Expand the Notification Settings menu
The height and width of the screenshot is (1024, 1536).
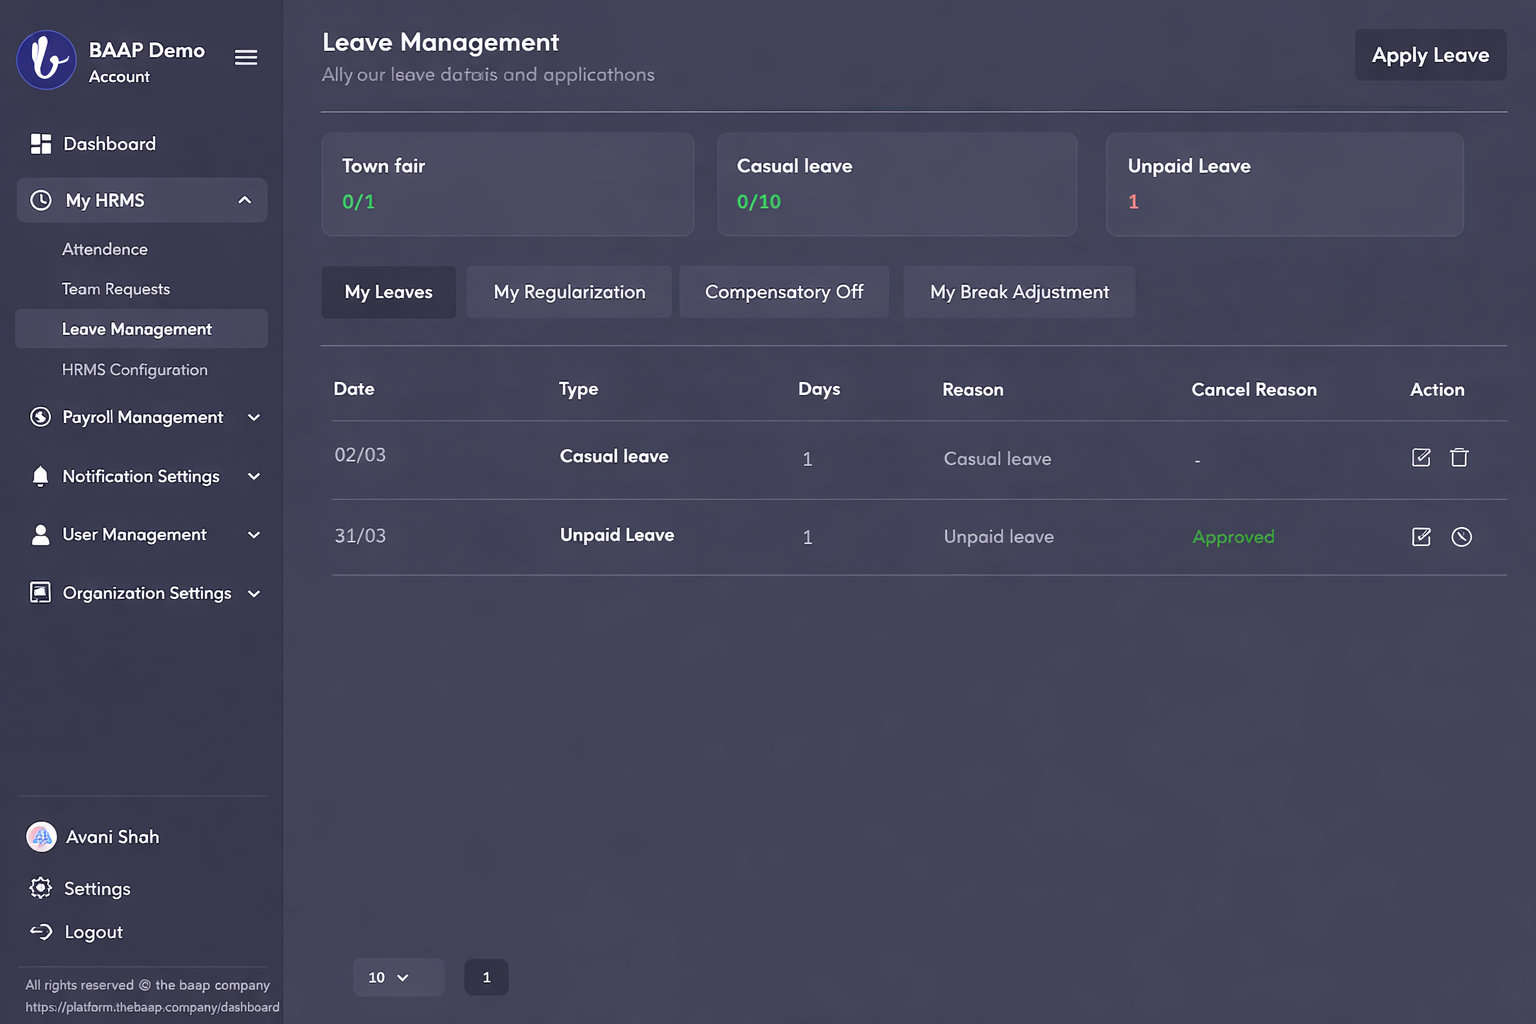pyautogui.click(x=254, y=476)
